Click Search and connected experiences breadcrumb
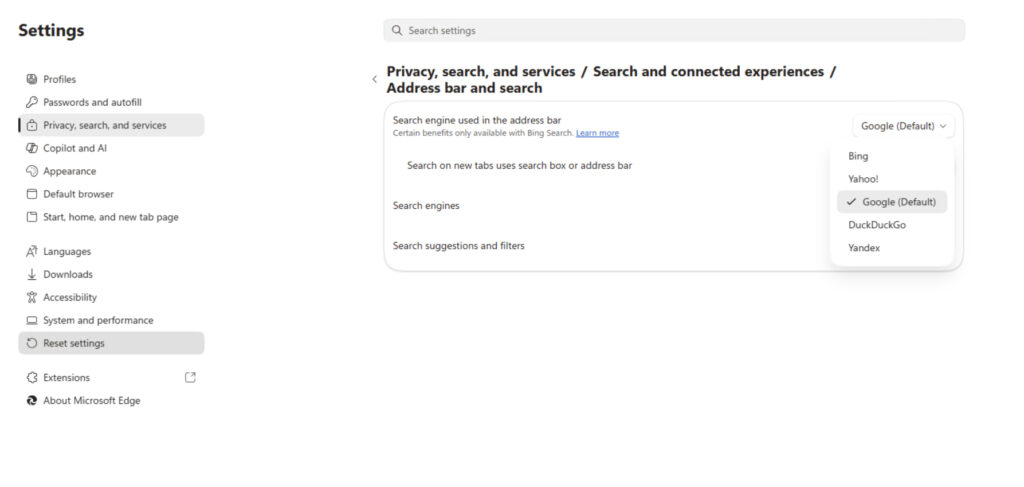Viewport: 1024px width, 487px height. pos(709,71)
